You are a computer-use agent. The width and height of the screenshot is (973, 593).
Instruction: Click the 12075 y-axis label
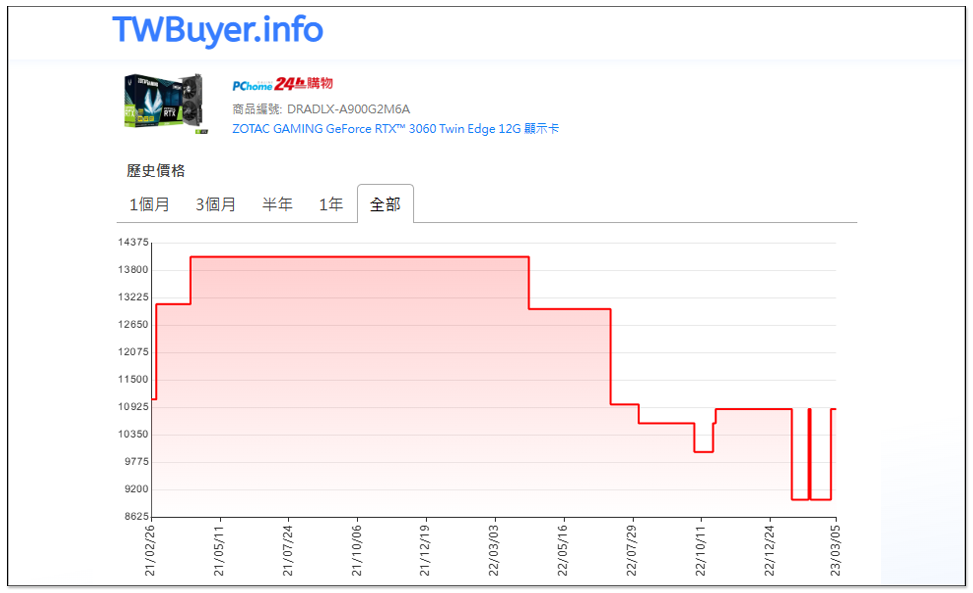(133, 351)
